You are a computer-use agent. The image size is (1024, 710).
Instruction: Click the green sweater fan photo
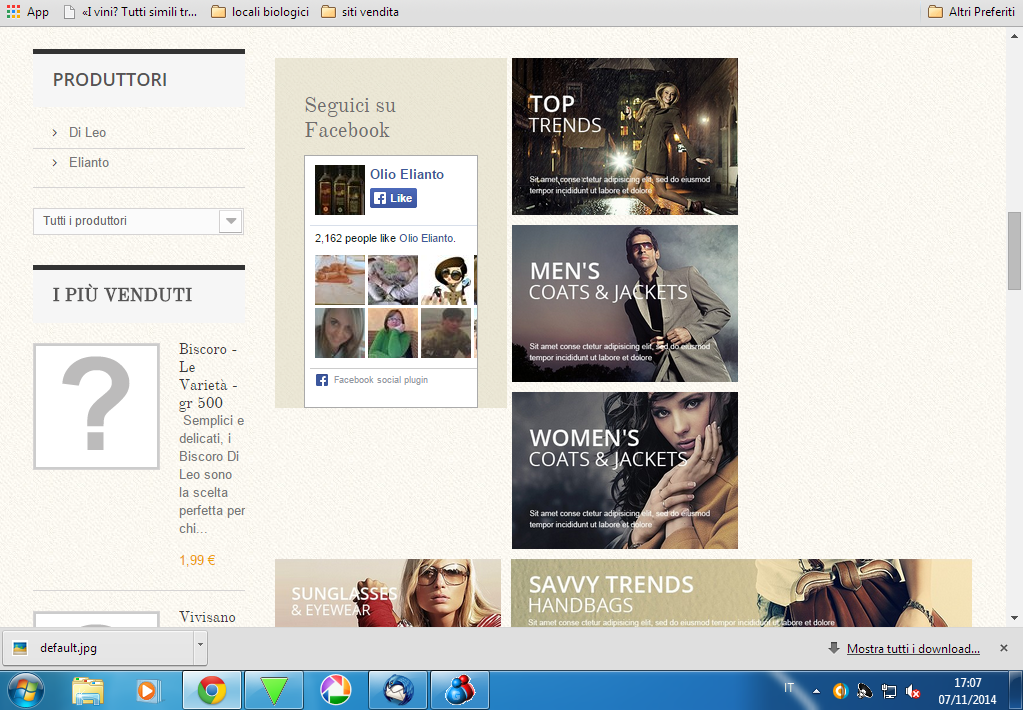pyautogui.click(x=392, y=333)
